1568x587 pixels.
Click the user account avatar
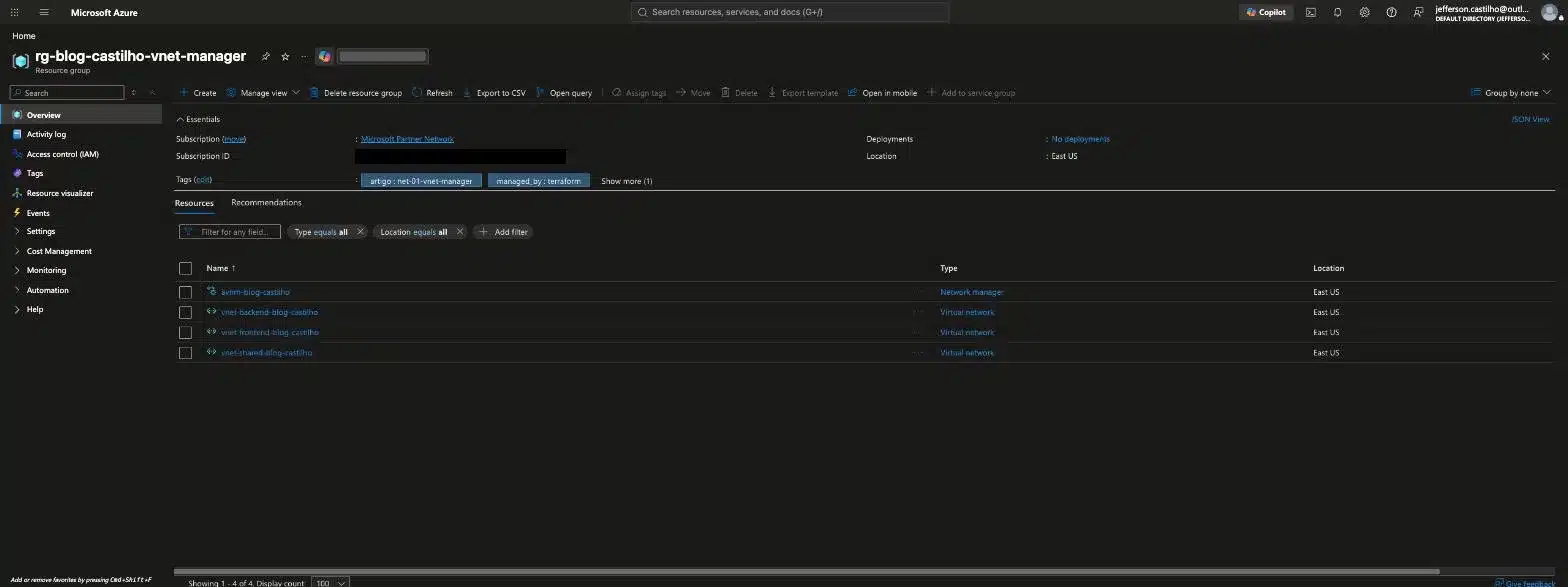pyautogui.click(x=1549, y=12)
